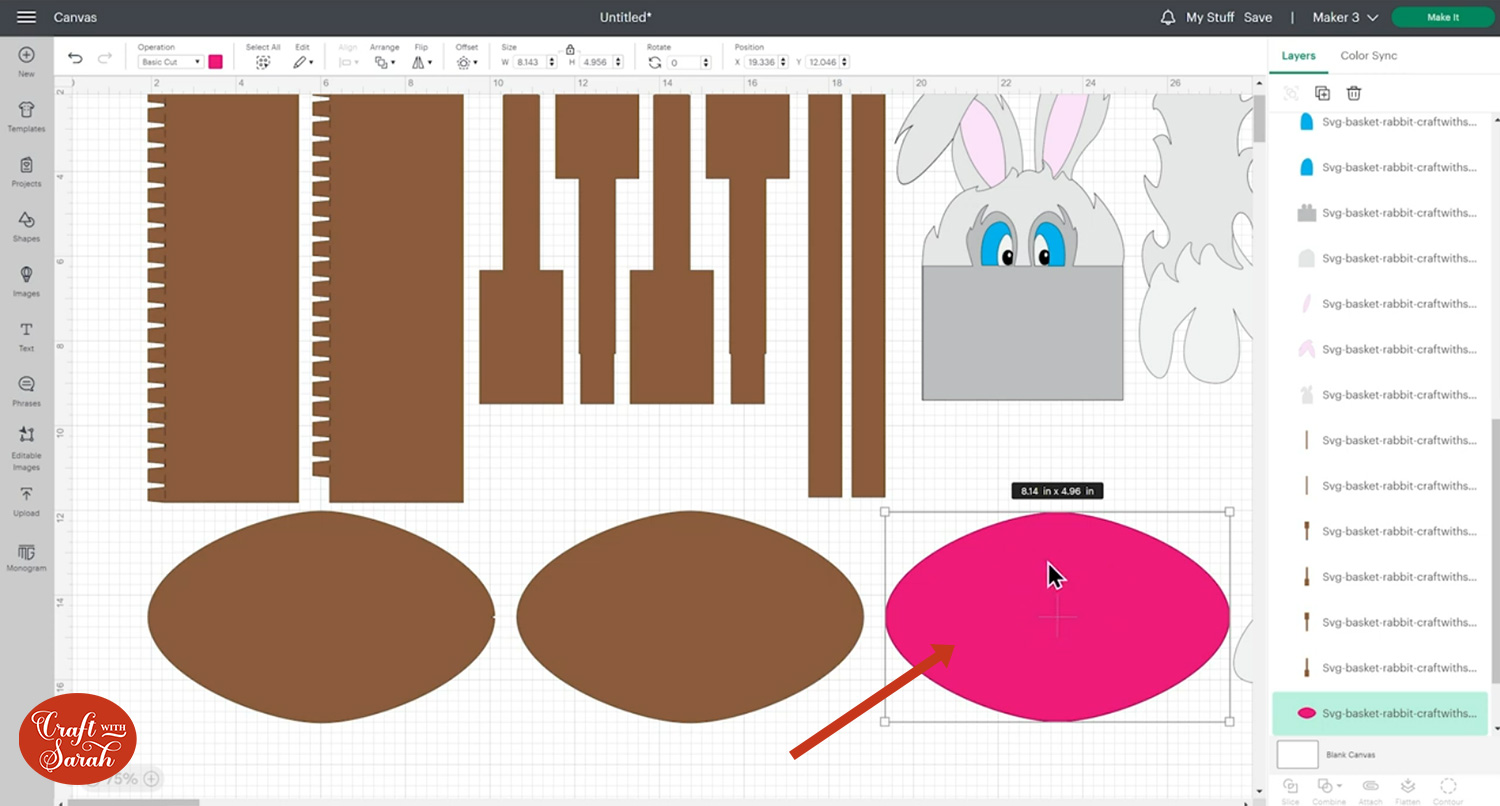Expand the Flip dropdown
Image resolution: width=1500 pixels, height=806 pixels.
(422, 62)
